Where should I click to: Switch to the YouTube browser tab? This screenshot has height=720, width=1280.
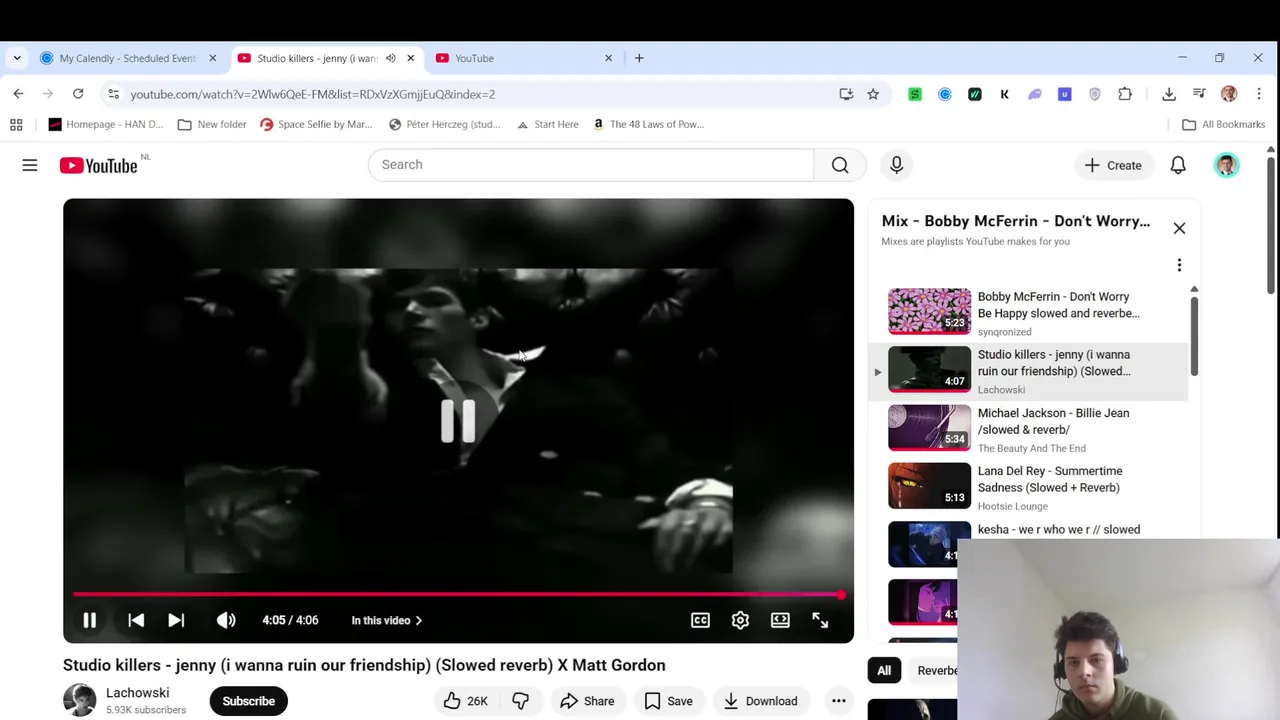click(x=524, y=58)
